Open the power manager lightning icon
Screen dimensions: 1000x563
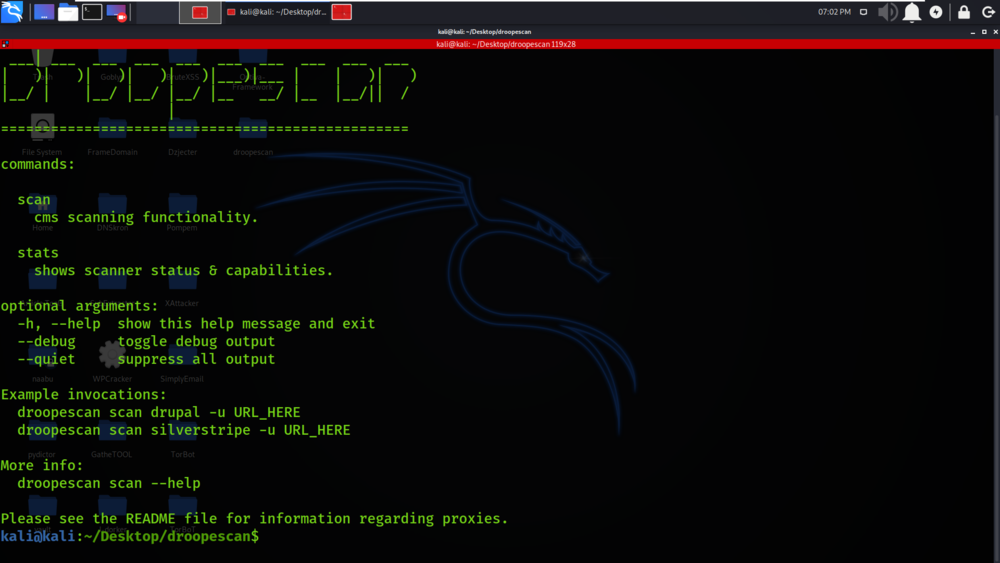point(936,12)
